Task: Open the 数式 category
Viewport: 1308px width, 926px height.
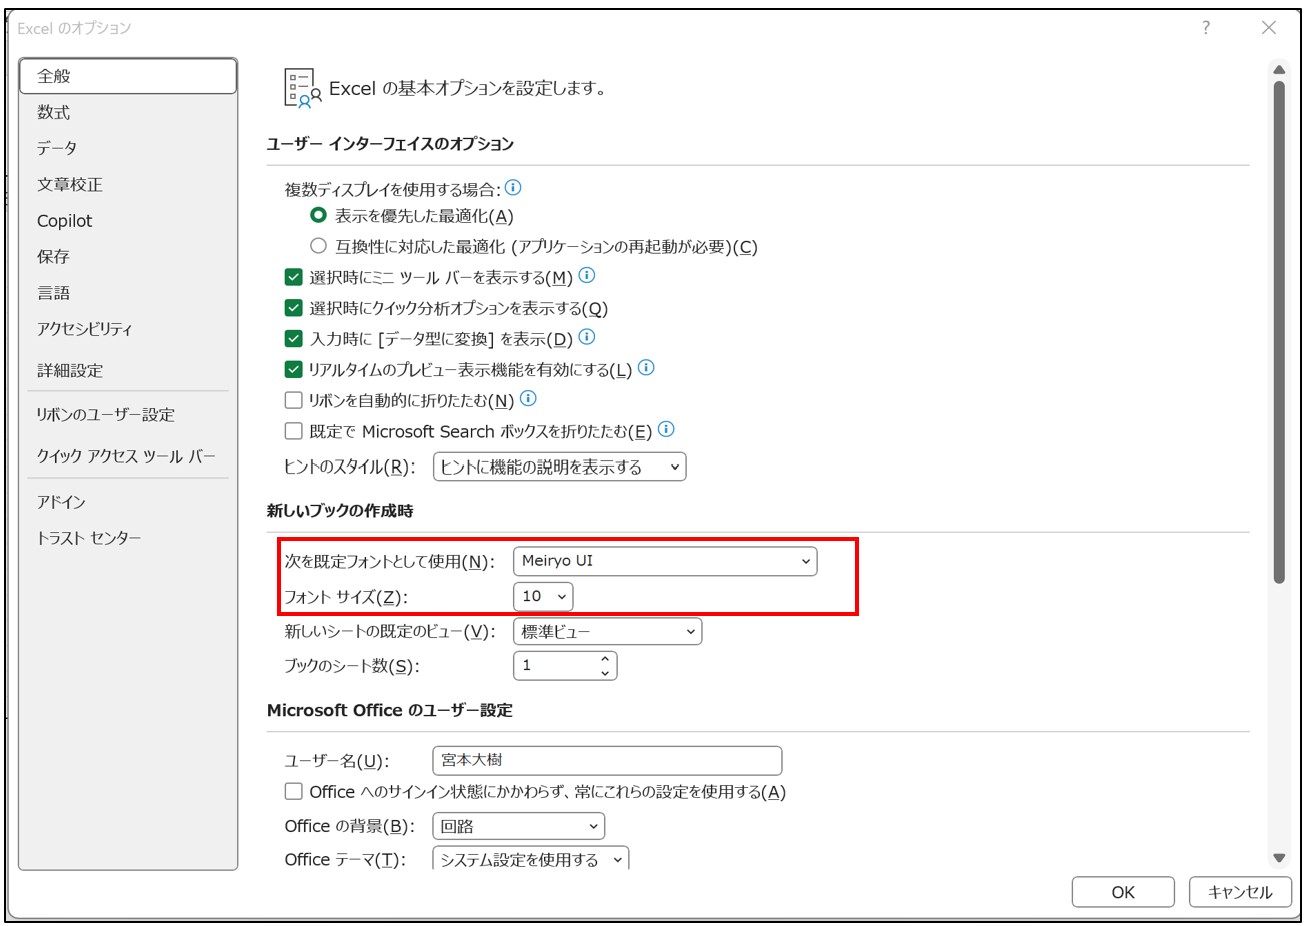Action: coord(128,112)
